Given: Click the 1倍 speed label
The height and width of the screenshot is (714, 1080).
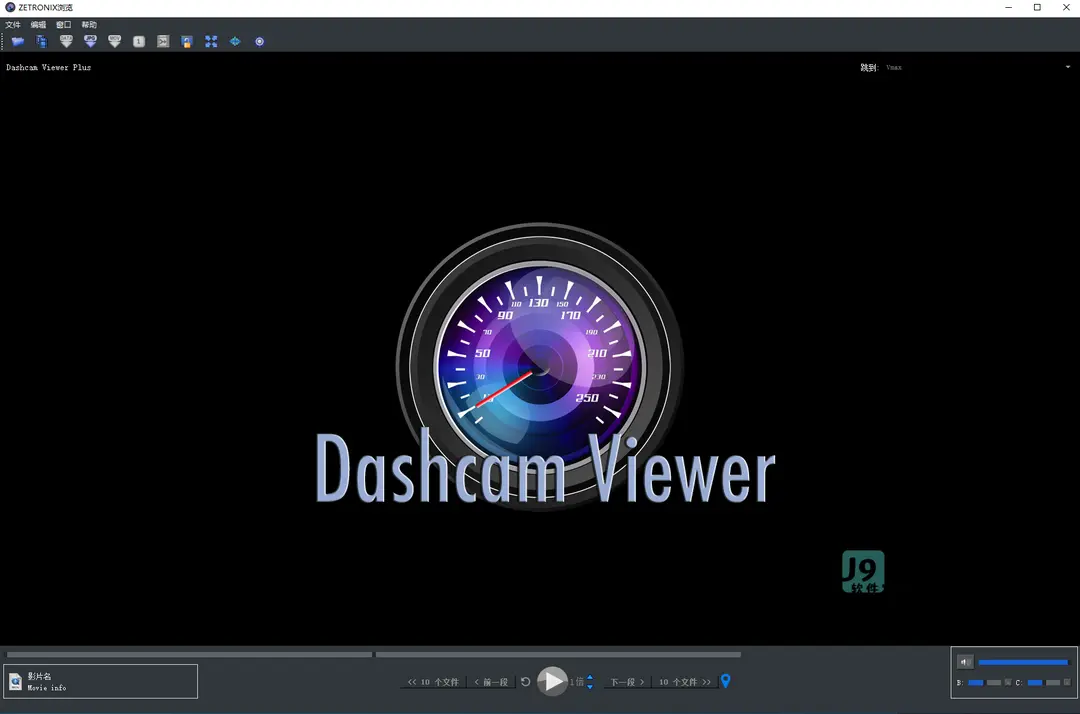Looking at the screenshot, I should [577, 682].
